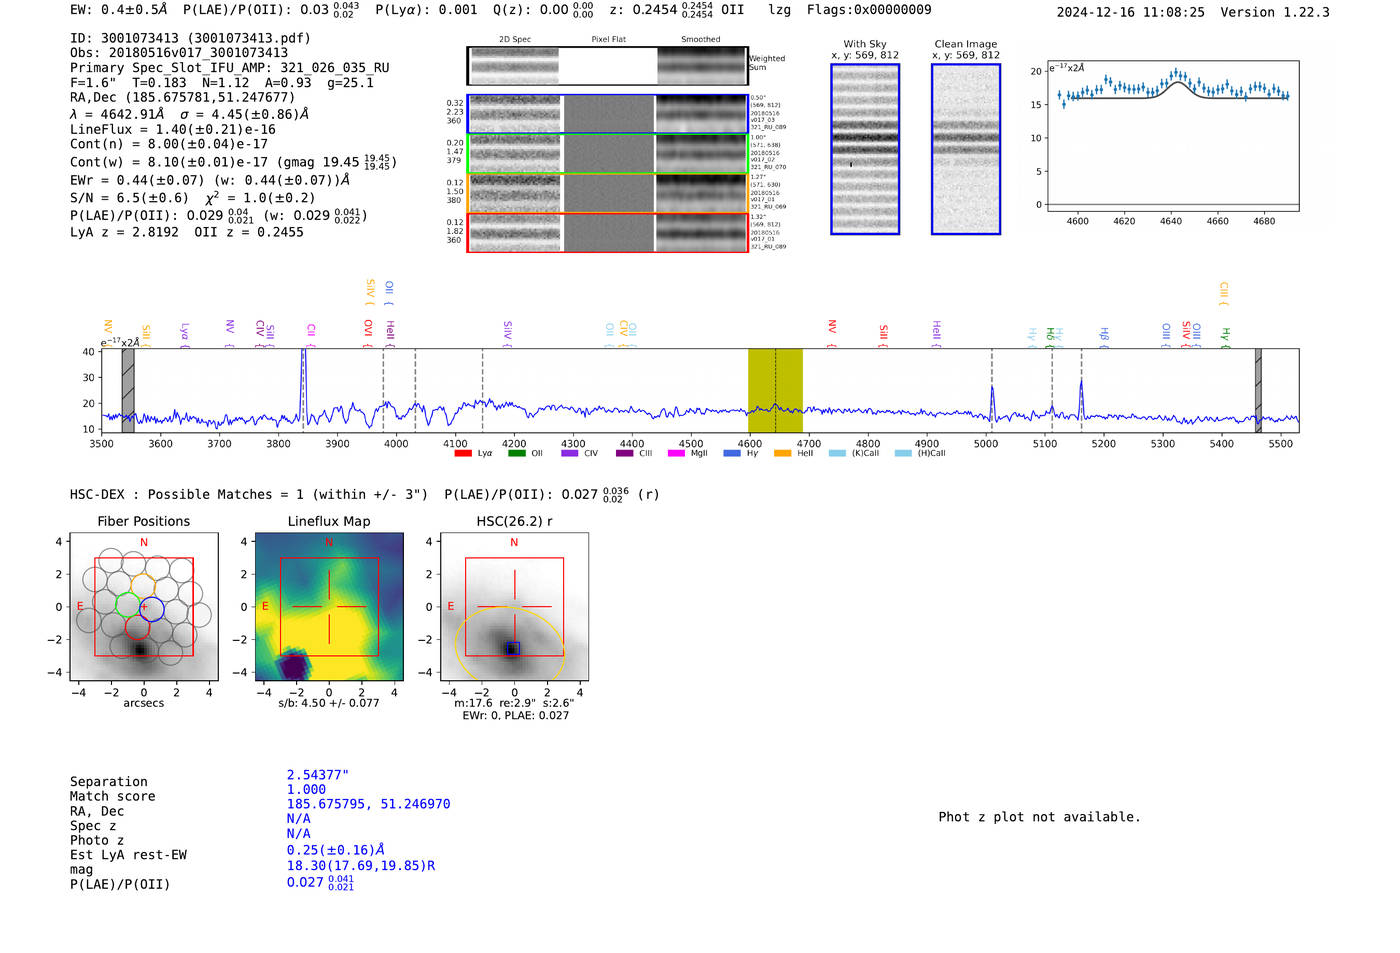Click the Lyα red legend swatch

pos(463,453)
